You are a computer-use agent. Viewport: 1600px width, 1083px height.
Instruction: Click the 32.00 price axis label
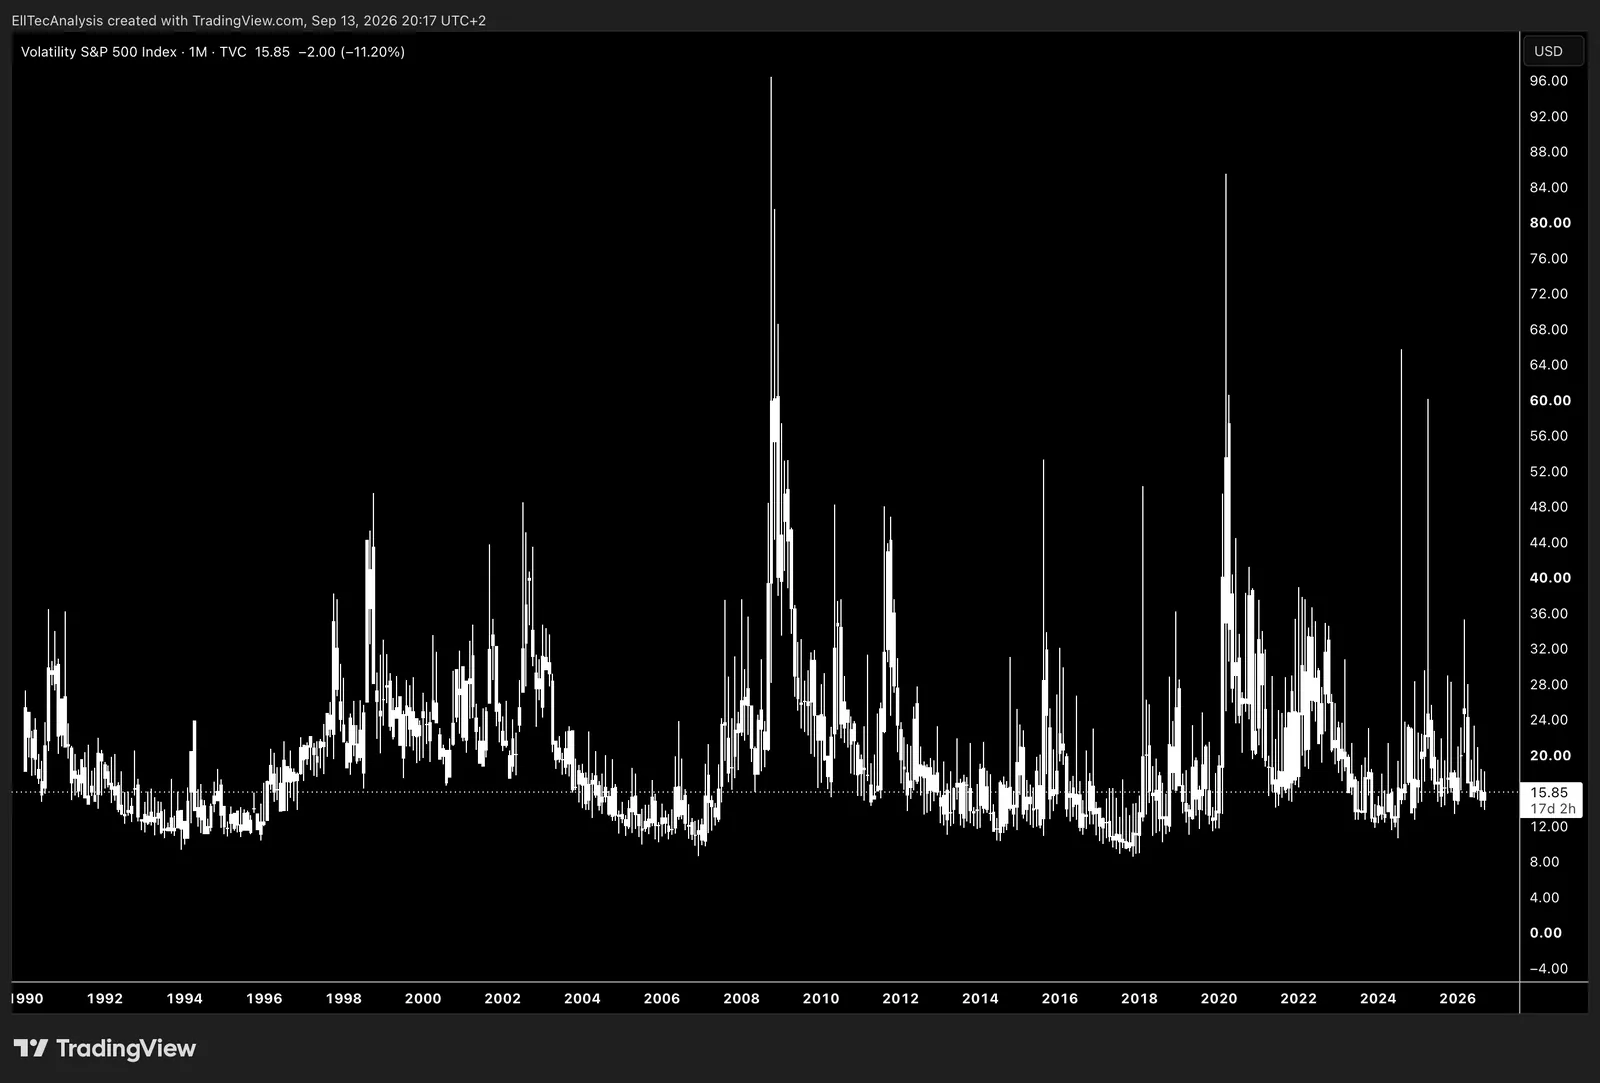point(1548,649)
